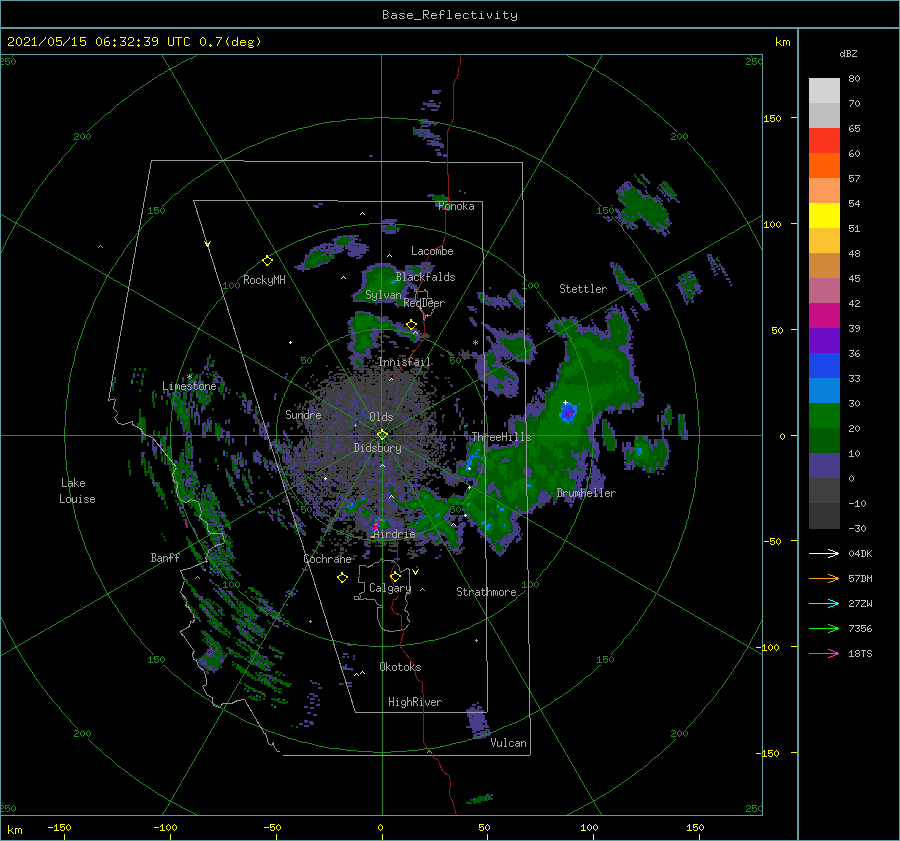This screenshot has width=900, height=841.
Task: Click the Vulcan town label
Action: (508, 743)
